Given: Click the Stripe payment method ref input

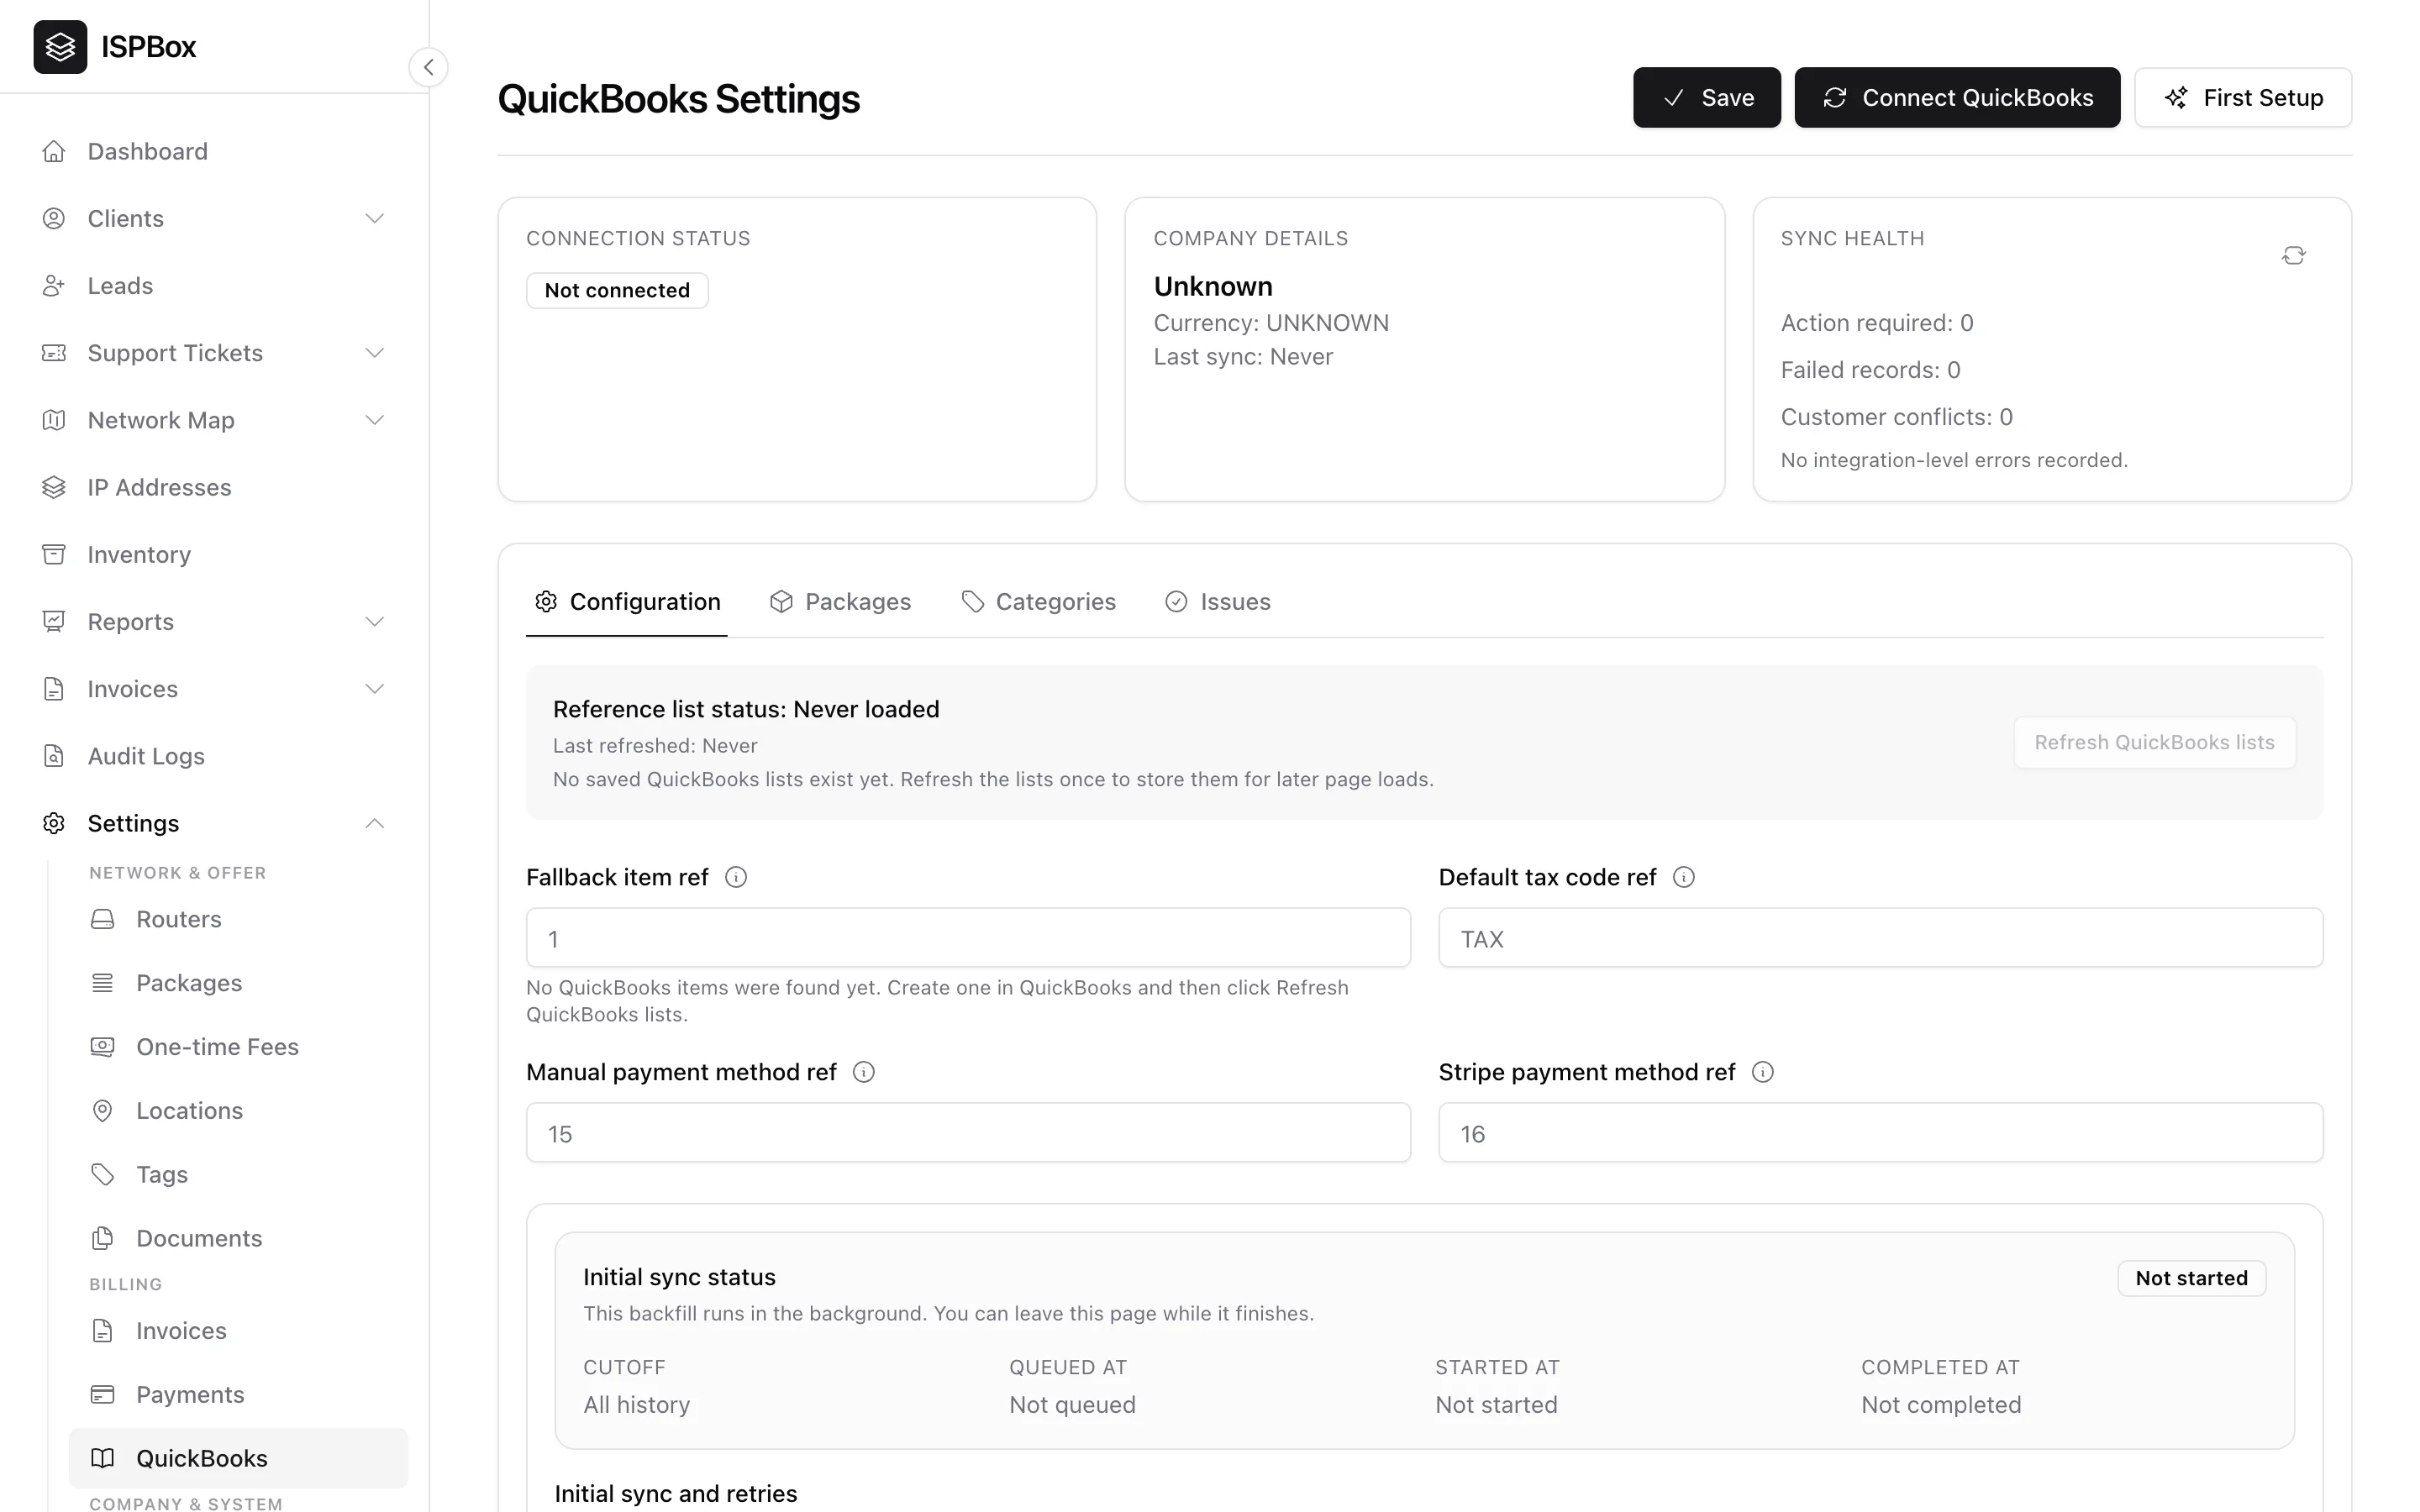Looking at the screenshot, I should pyautogui.click(x=1880, y=1133).
